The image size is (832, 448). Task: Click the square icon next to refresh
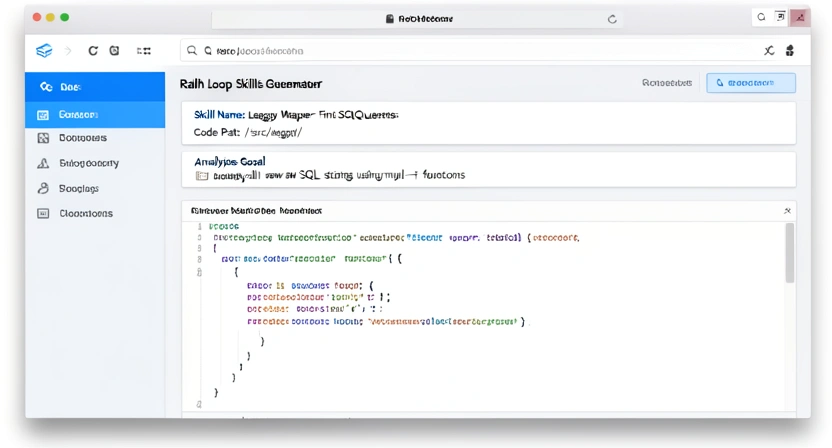pyautogui.click(x=114, y=50)
